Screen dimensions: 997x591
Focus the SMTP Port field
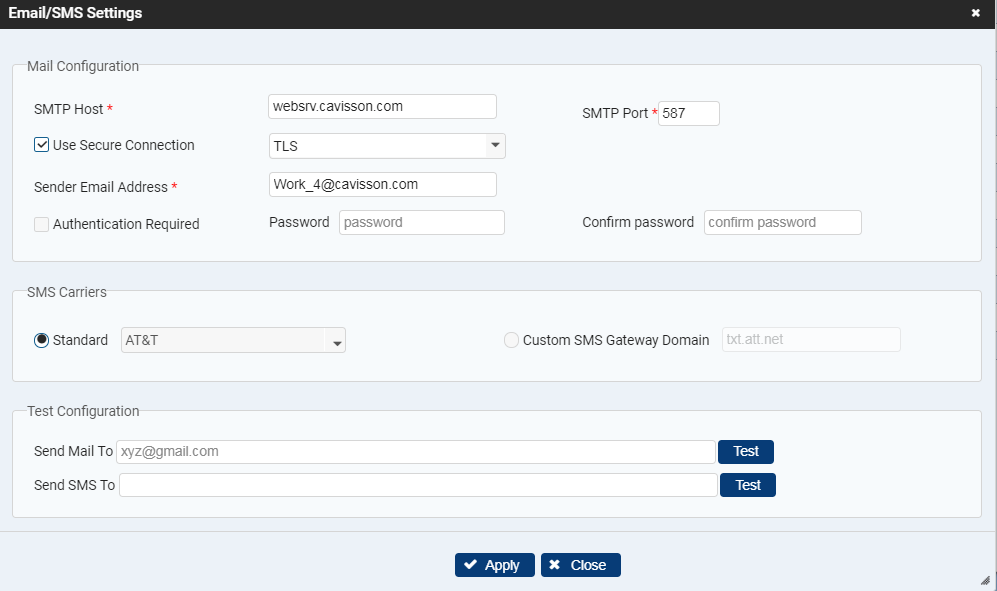(x=689, y=113)
